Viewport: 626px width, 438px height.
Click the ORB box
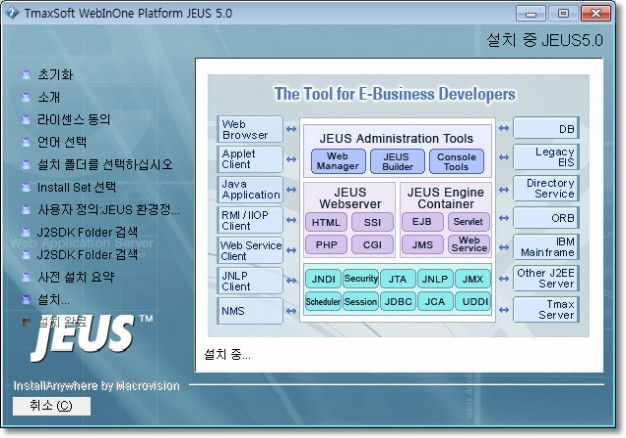coord(546,218)
